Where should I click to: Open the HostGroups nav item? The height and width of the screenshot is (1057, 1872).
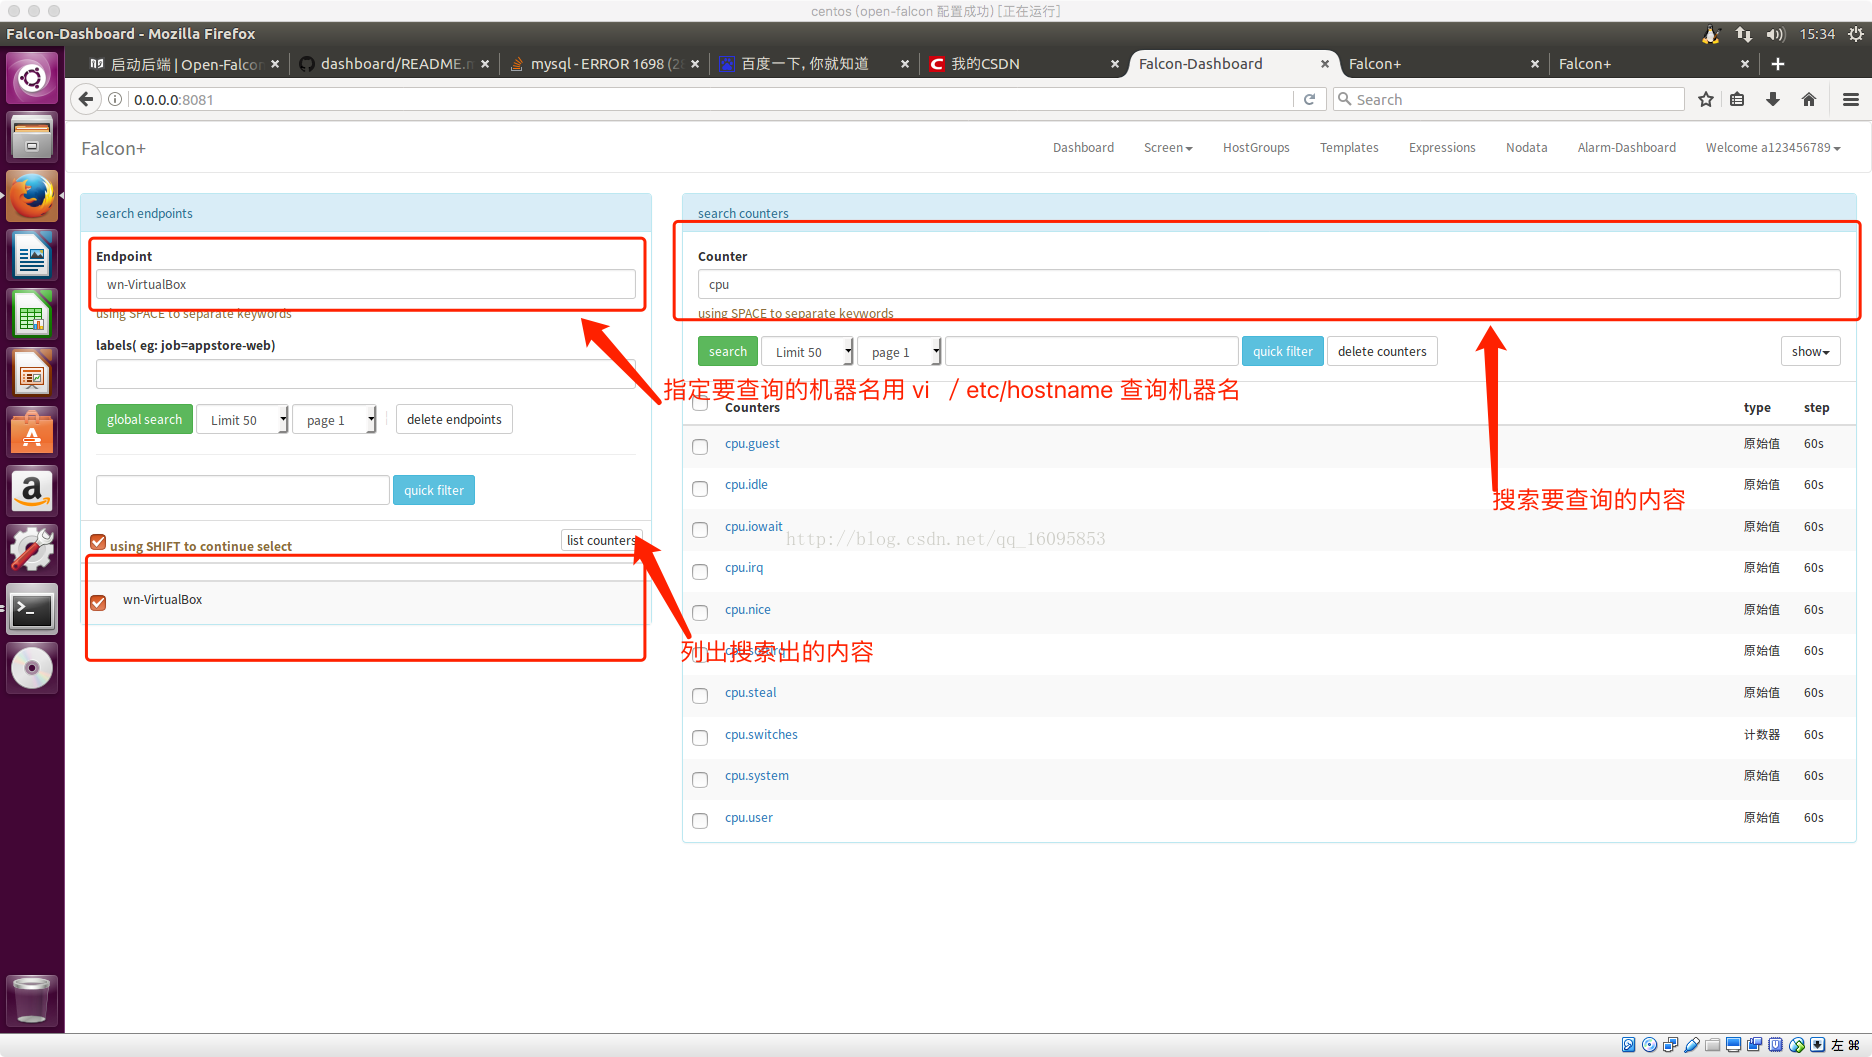(1256, 147)
